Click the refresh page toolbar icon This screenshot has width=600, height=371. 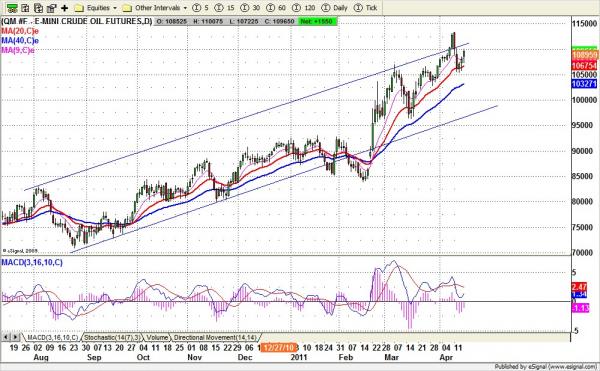38,8
